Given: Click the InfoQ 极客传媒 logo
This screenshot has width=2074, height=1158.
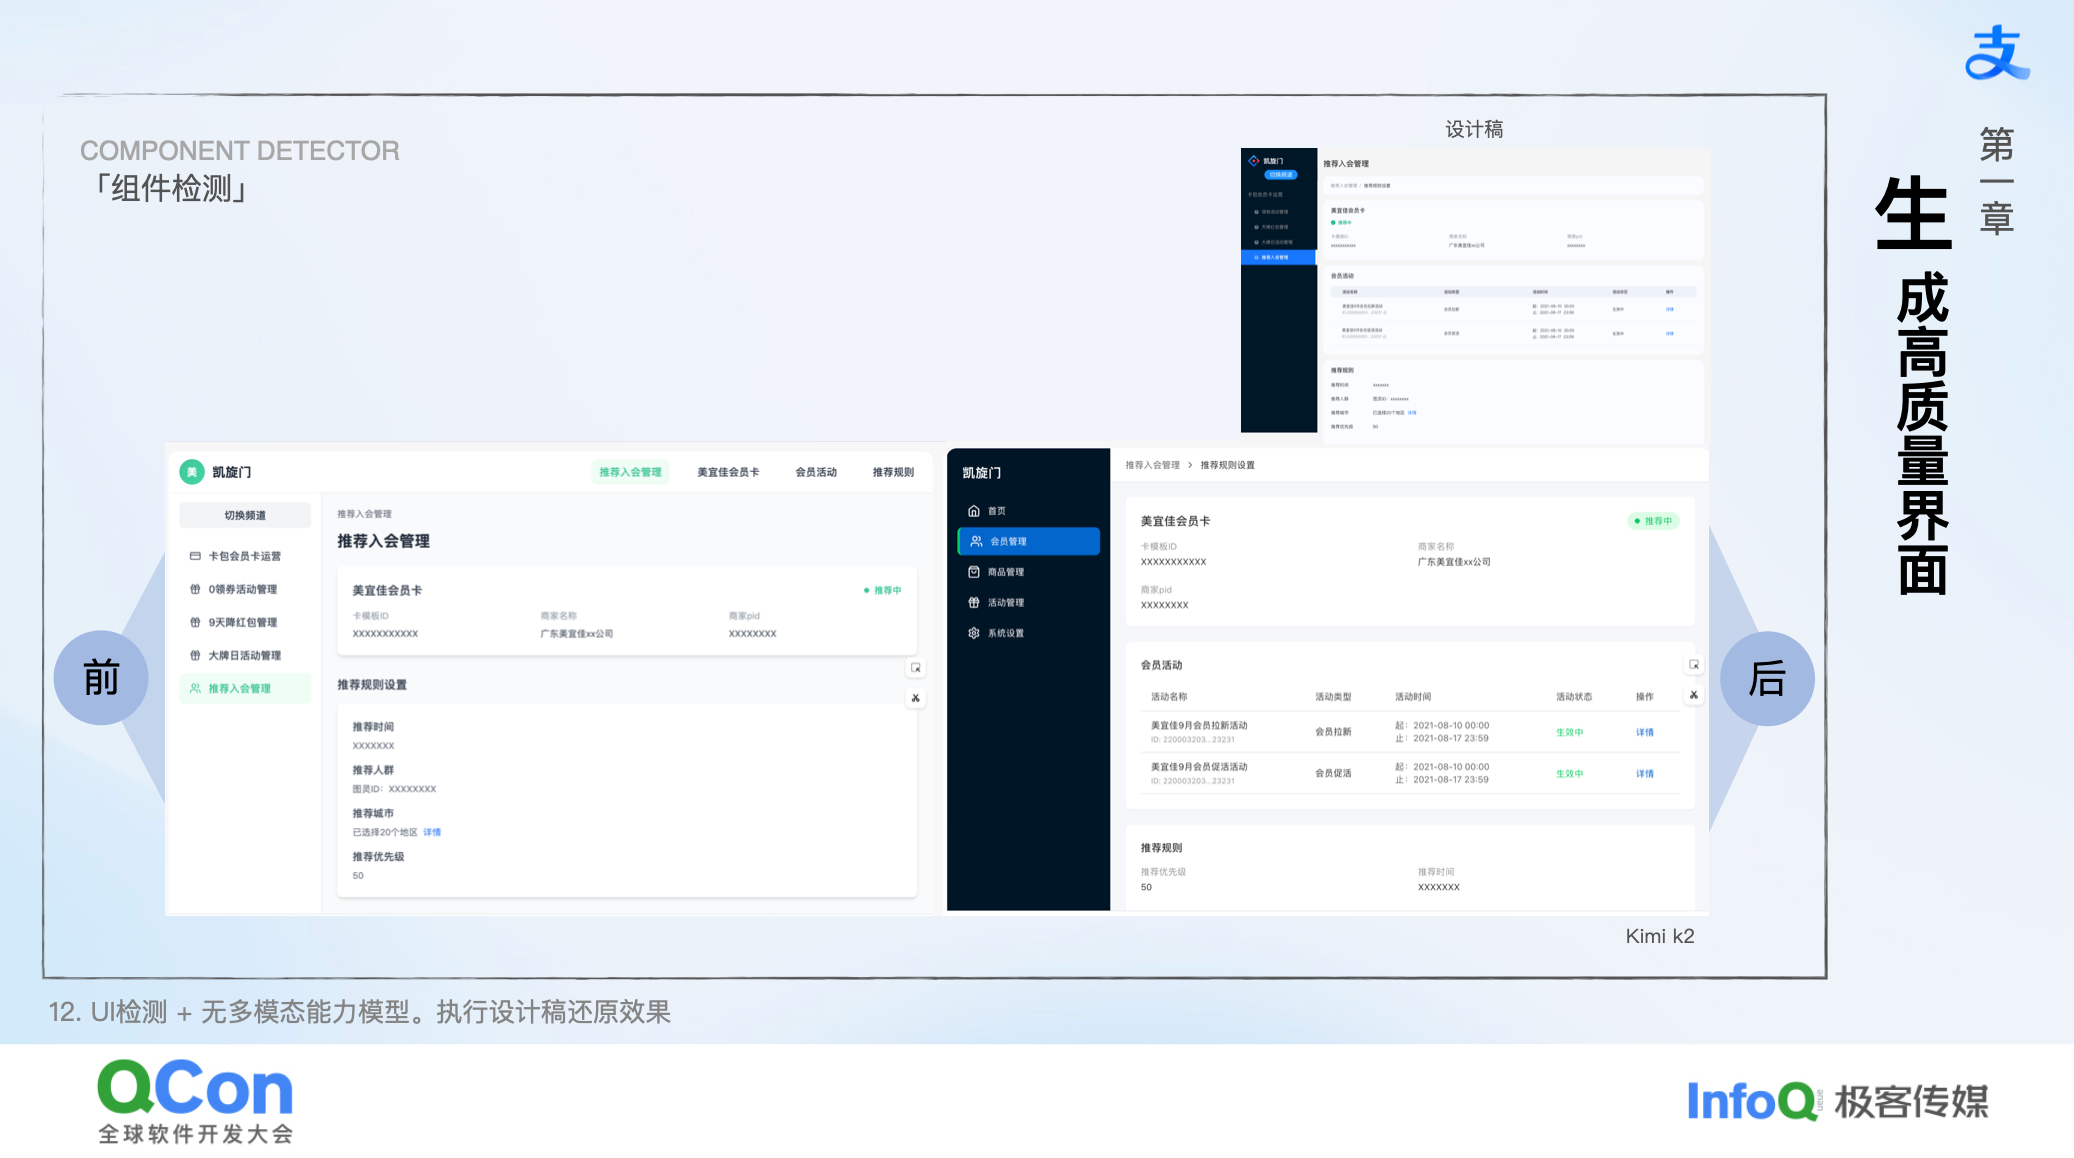Looking at the screenshot, I should click(1838, 1101).
